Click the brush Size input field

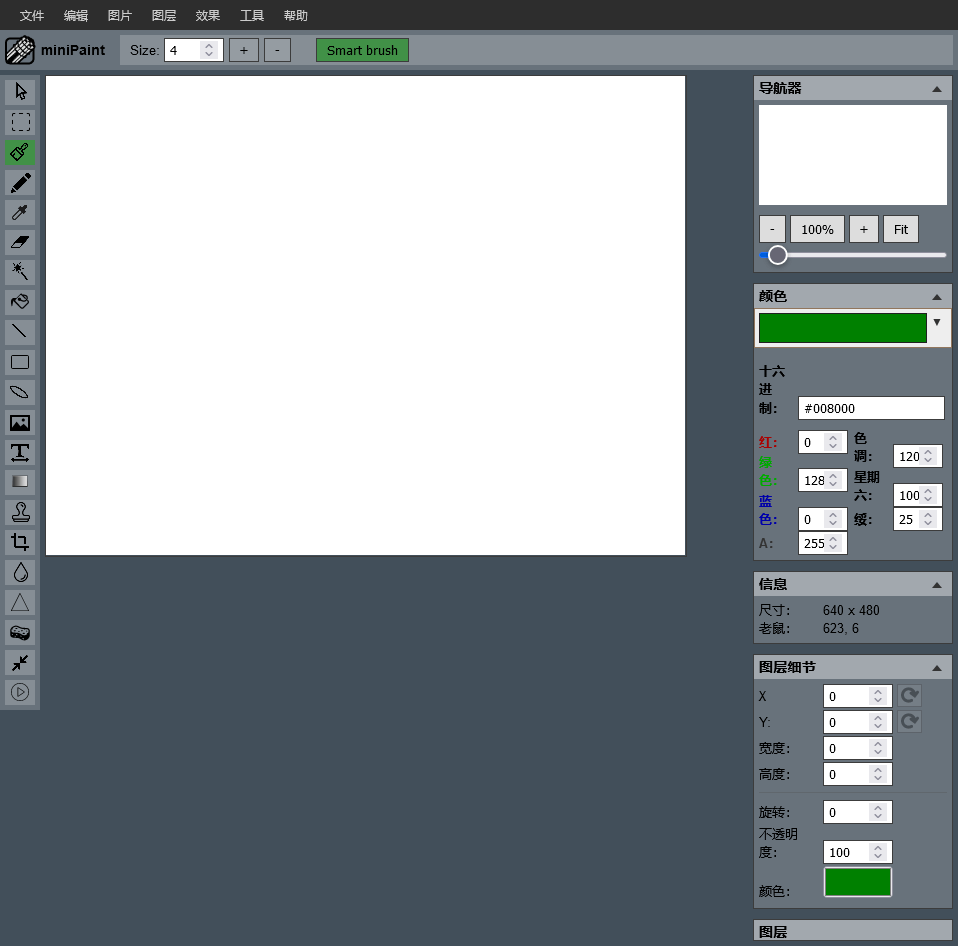(x=194, y=50)
